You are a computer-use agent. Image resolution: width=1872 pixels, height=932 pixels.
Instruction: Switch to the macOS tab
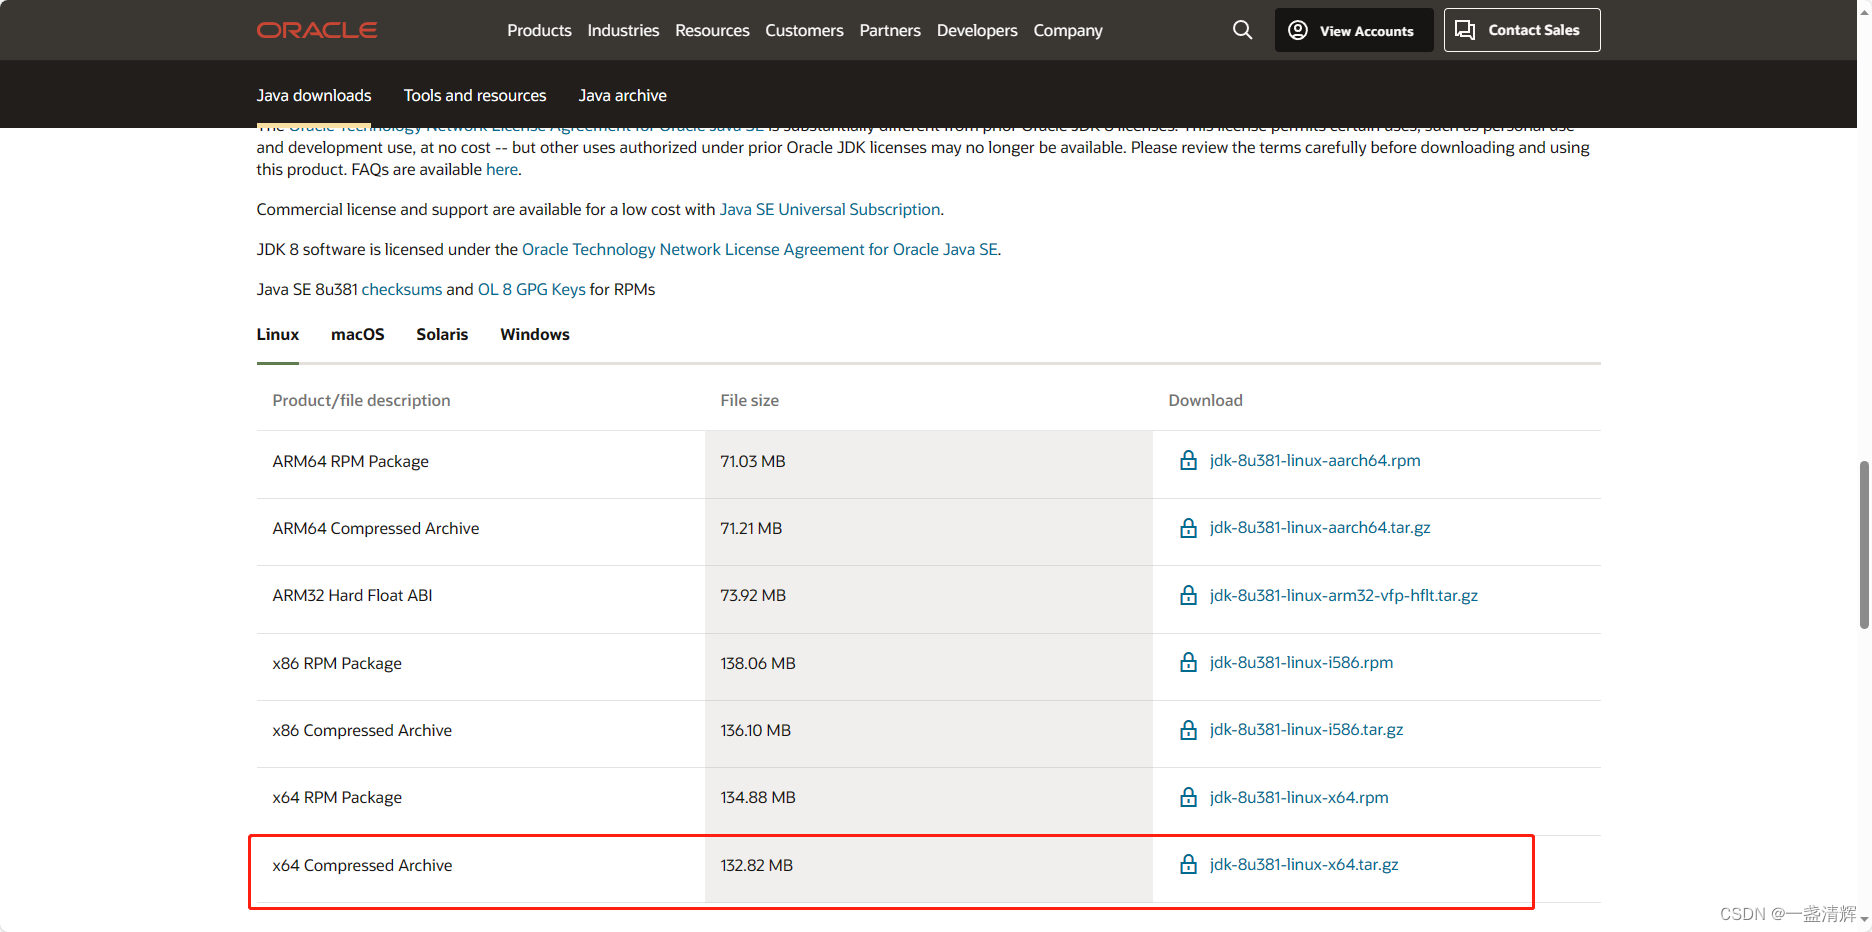(x=358, y=334)
